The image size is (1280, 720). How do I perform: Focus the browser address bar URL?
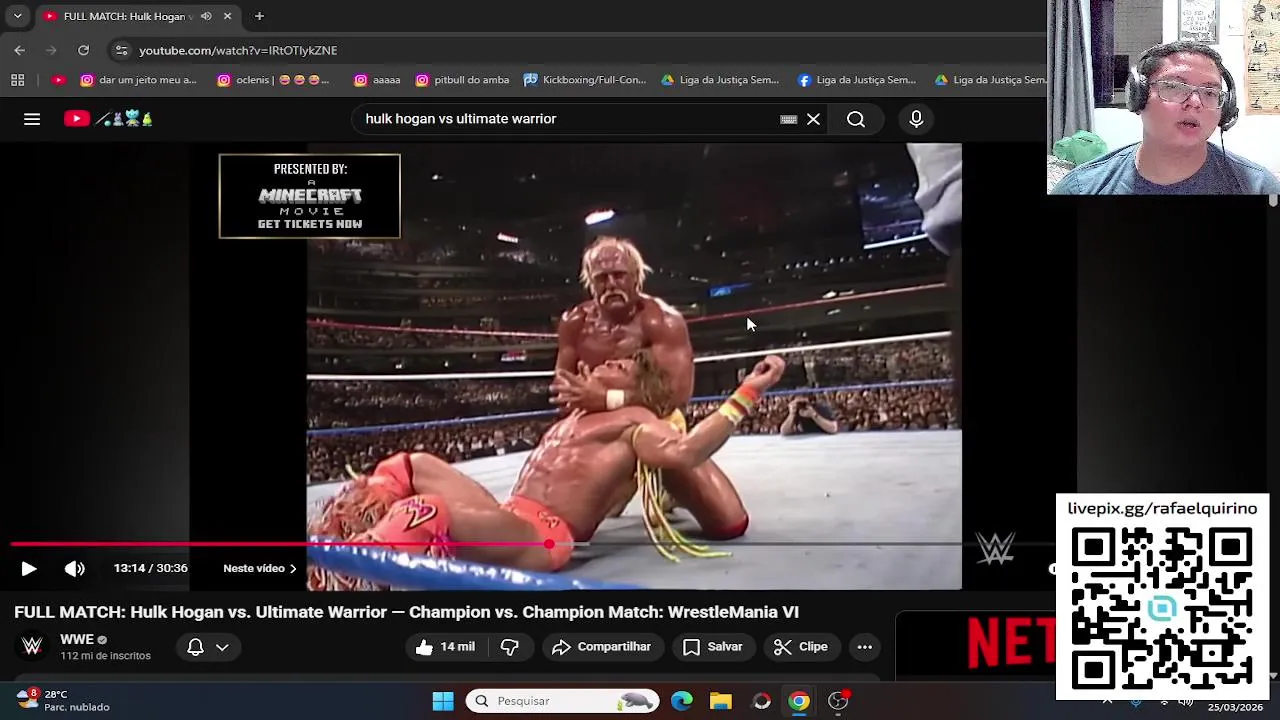[x=238, y=50]
